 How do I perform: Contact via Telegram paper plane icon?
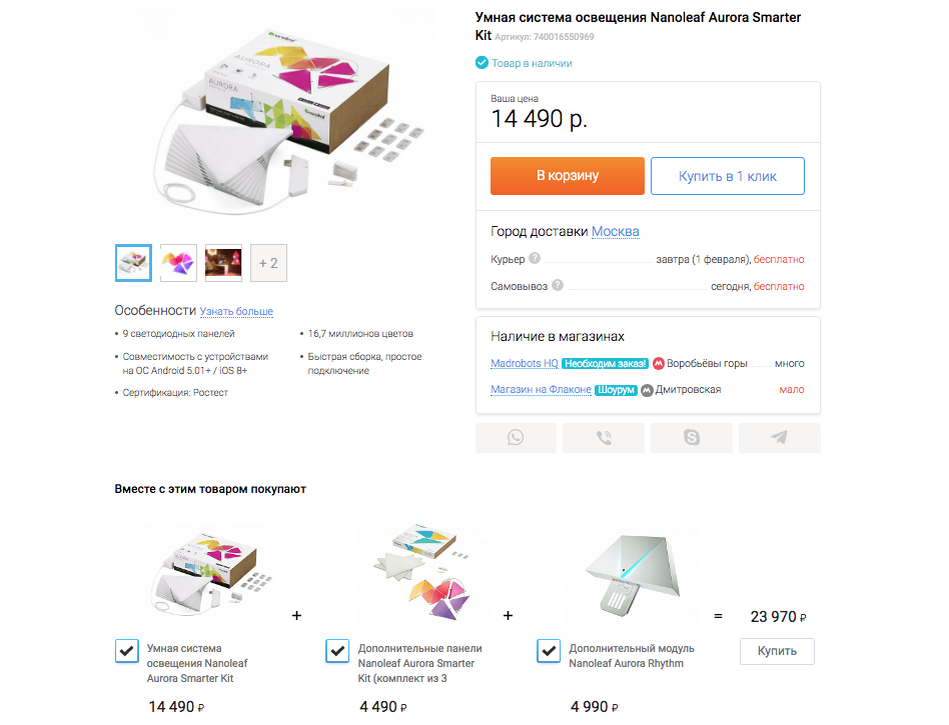(780, 438)
